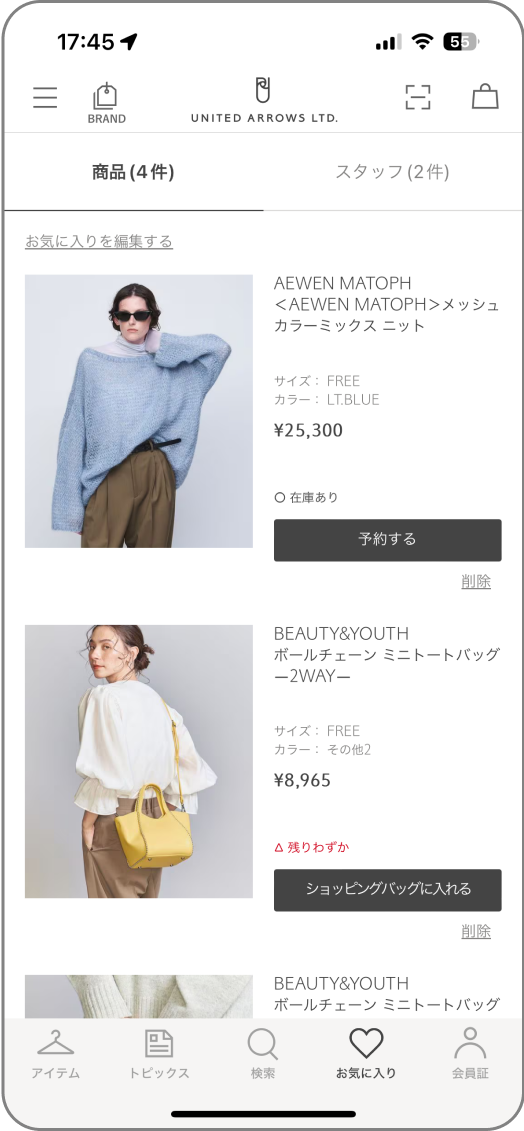Open the yellow tote bag product image

(139, 761)
